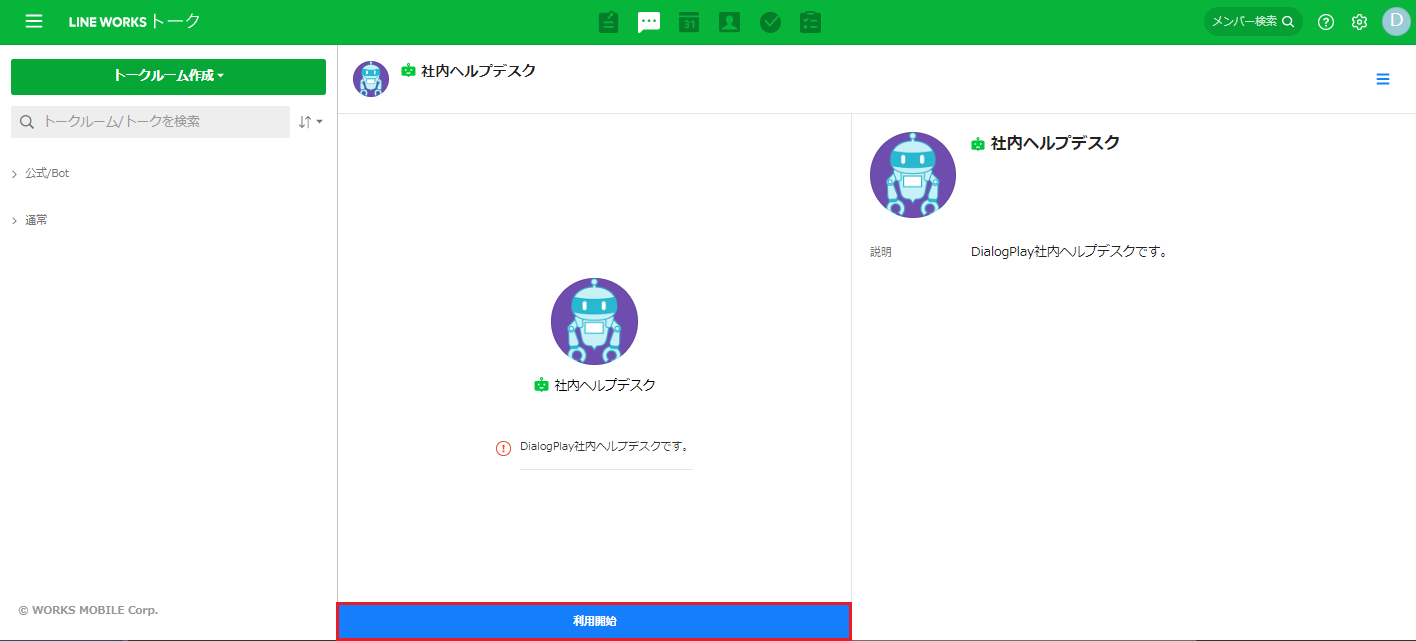Viewport: 1416px width, 641px height.
Task: Click the 社内ヘルプデスク name below the center avatar
Action: coord(605,385)
